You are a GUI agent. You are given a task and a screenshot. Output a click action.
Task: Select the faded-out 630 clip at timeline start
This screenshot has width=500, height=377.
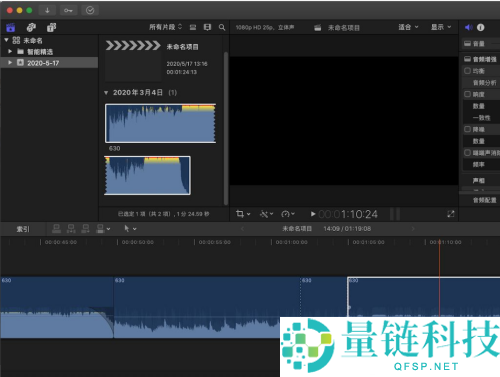click(x=57, y=307)
